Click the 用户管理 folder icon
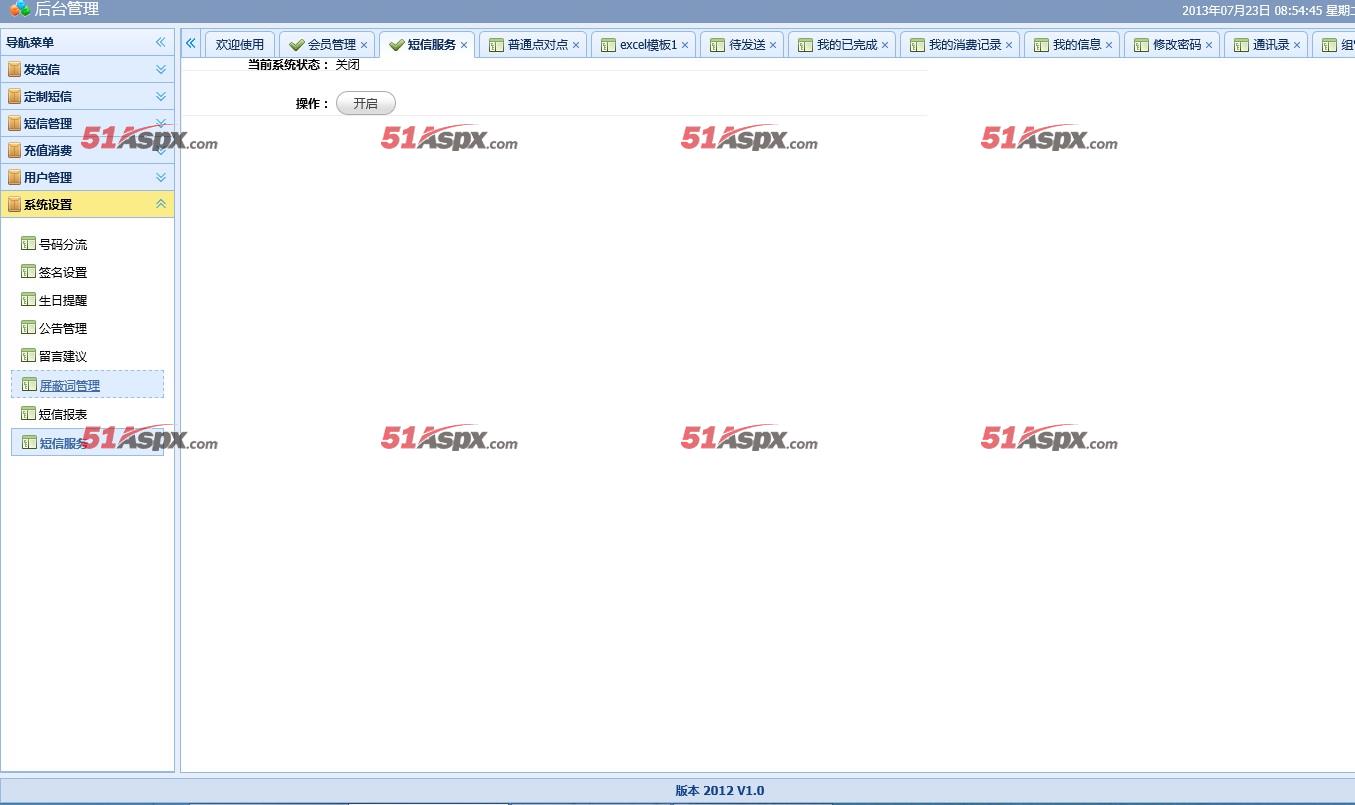Screen dimensions: 1355x805 point(14,177)
